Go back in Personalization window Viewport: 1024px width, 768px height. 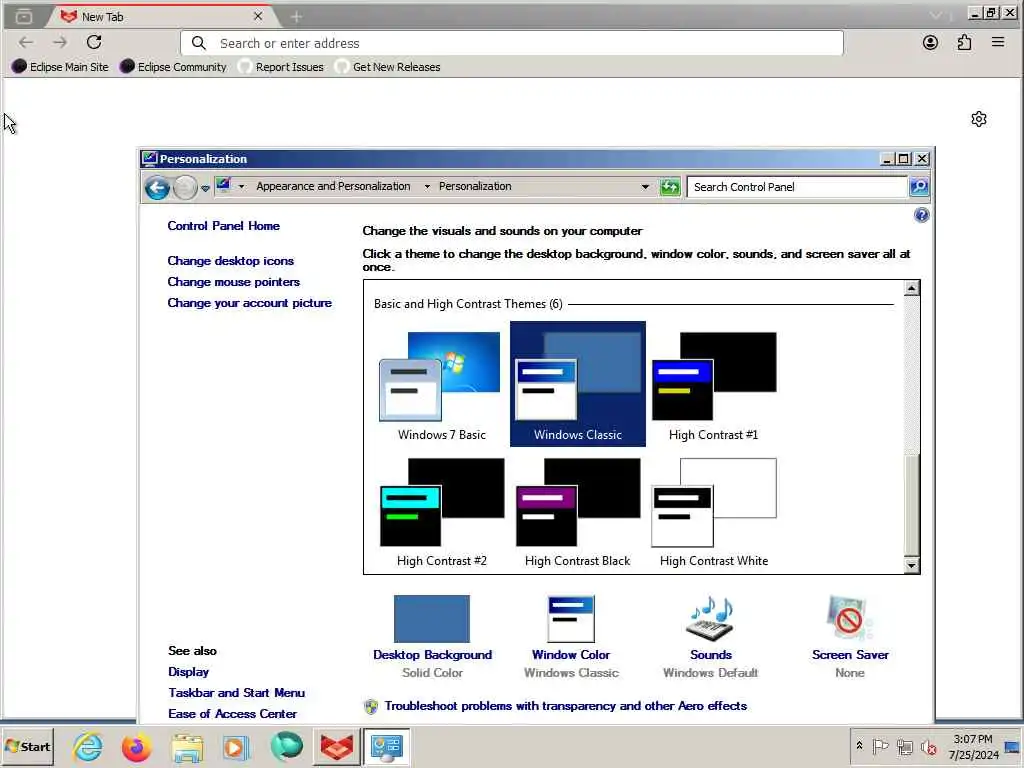(157, 188)
